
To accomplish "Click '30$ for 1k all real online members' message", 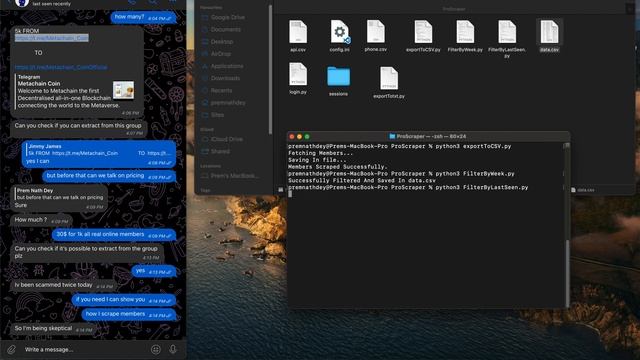I will click(x=114, y=235).
